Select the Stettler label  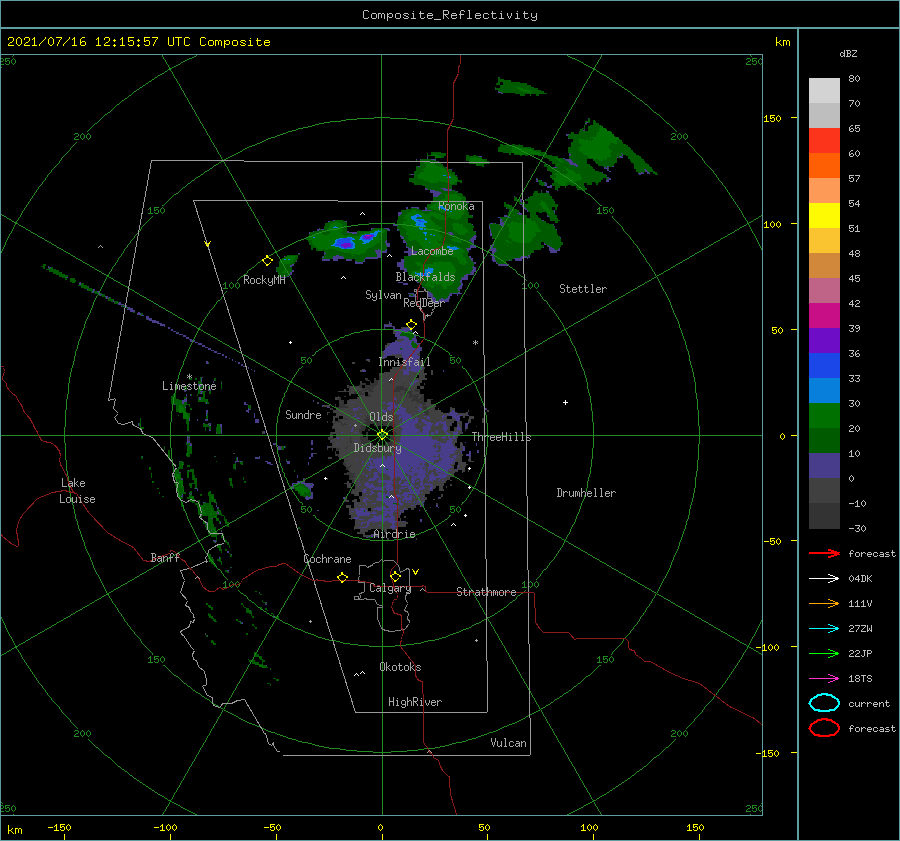click(583, 289)
